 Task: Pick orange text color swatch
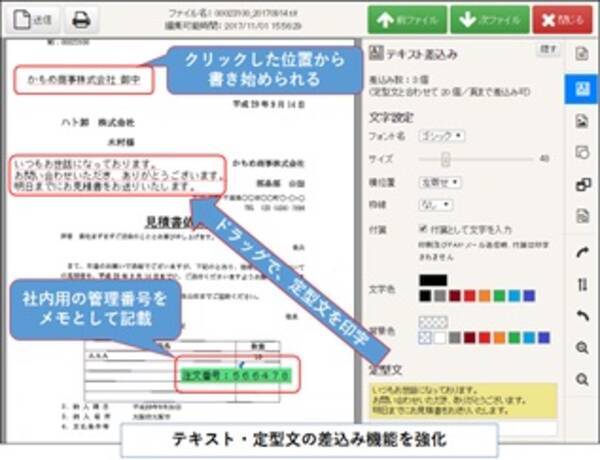point(484,296)
